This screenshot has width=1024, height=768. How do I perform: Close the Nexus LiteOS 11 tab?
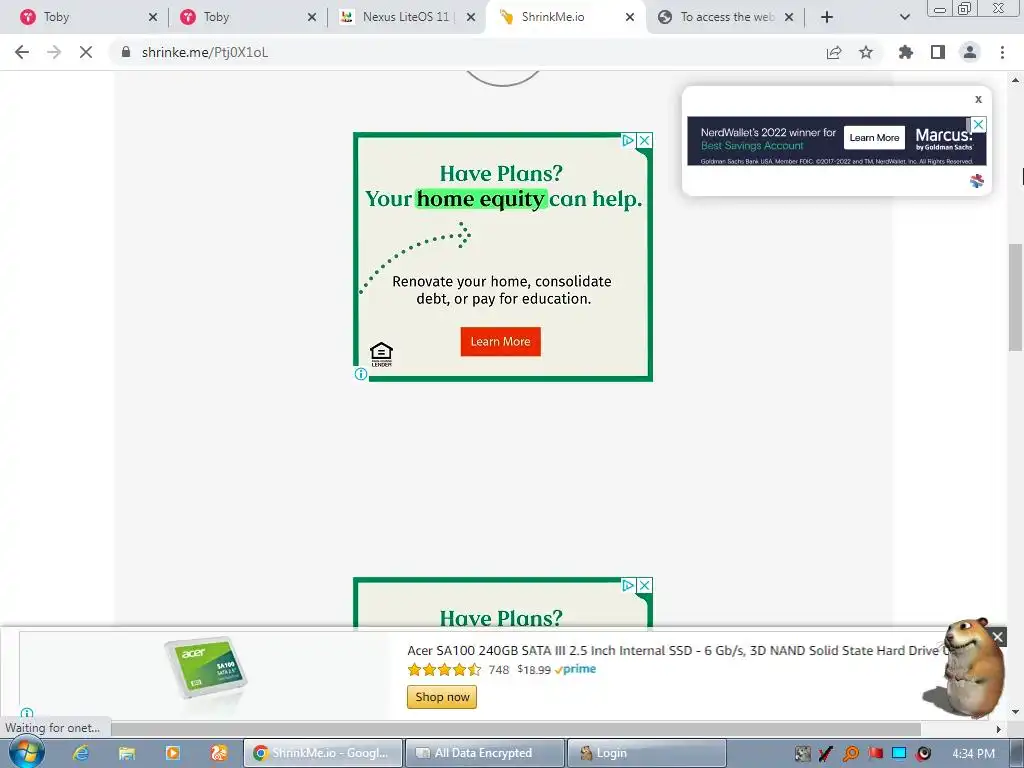click(x=471, y=18)
